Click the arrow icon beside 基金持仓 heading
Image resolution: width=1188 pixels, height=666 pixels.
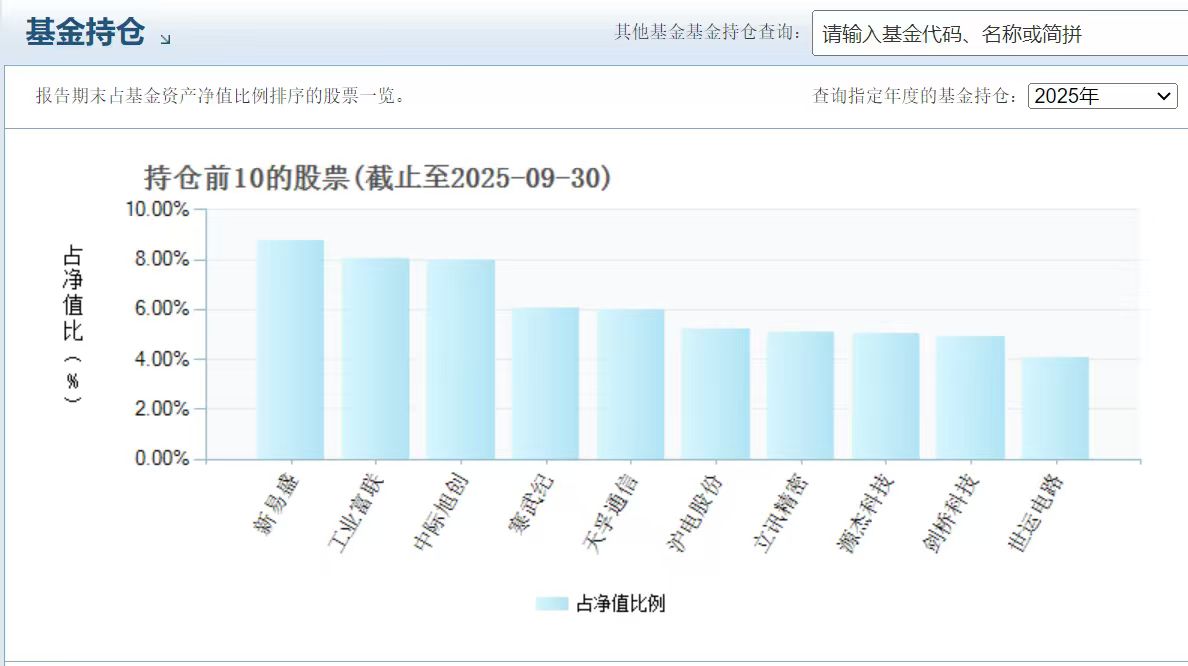(165, 39)
